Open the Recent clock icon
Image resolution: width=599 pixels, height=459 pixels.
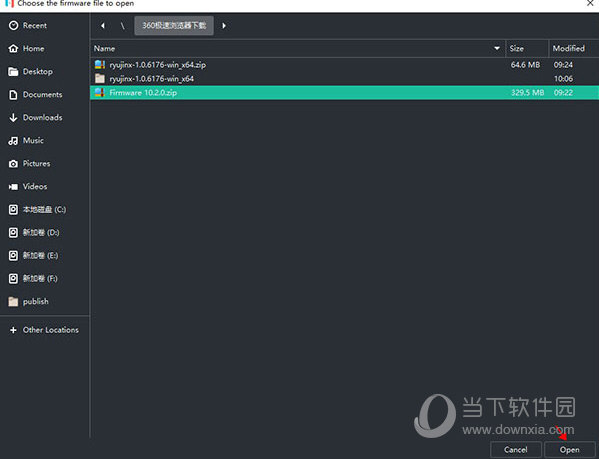pyautogui.click(x=13, y=26)
